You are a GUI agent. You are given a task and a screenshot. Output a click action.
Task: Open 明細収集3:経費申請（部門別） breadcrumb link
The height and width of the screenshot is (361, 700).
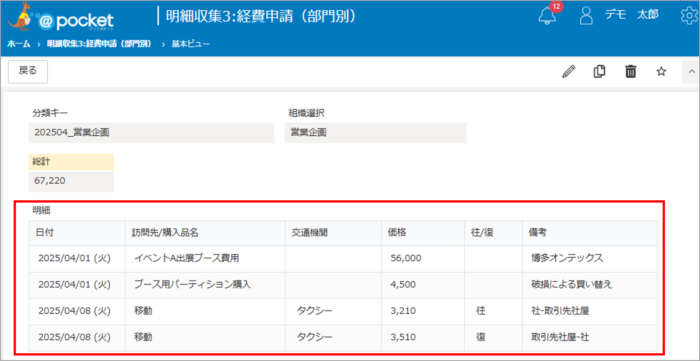(x=99, y=44)
